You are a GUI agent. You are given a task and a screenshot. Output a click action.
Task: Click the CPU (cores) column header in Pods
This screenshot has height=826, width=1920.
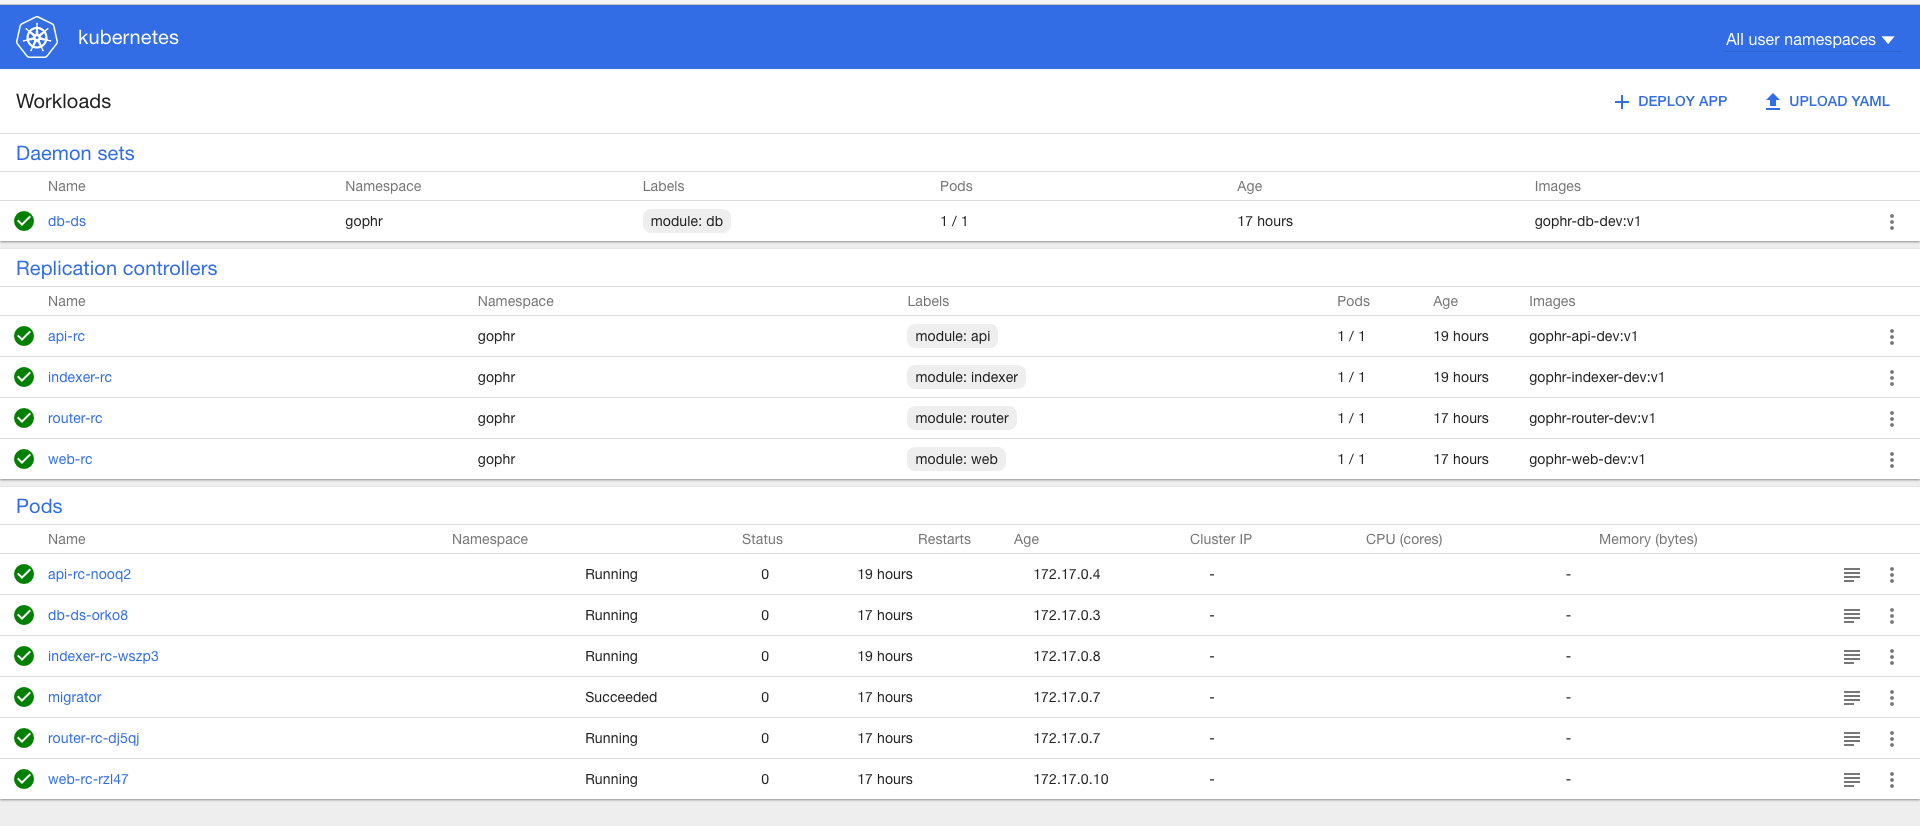[1404, 539]
